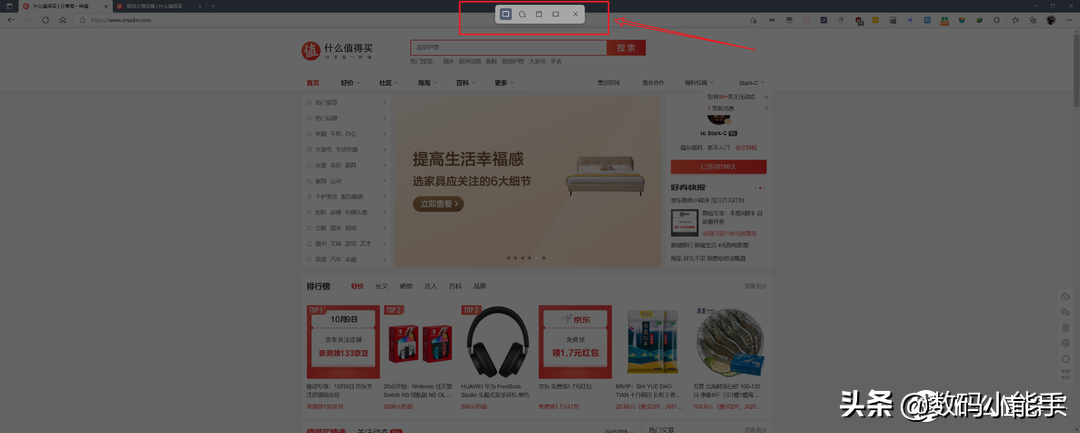Open the browser settings and more menu
Image resolution: width=1080 pixels, height=433 pixels.
(x=1067, y=20)
